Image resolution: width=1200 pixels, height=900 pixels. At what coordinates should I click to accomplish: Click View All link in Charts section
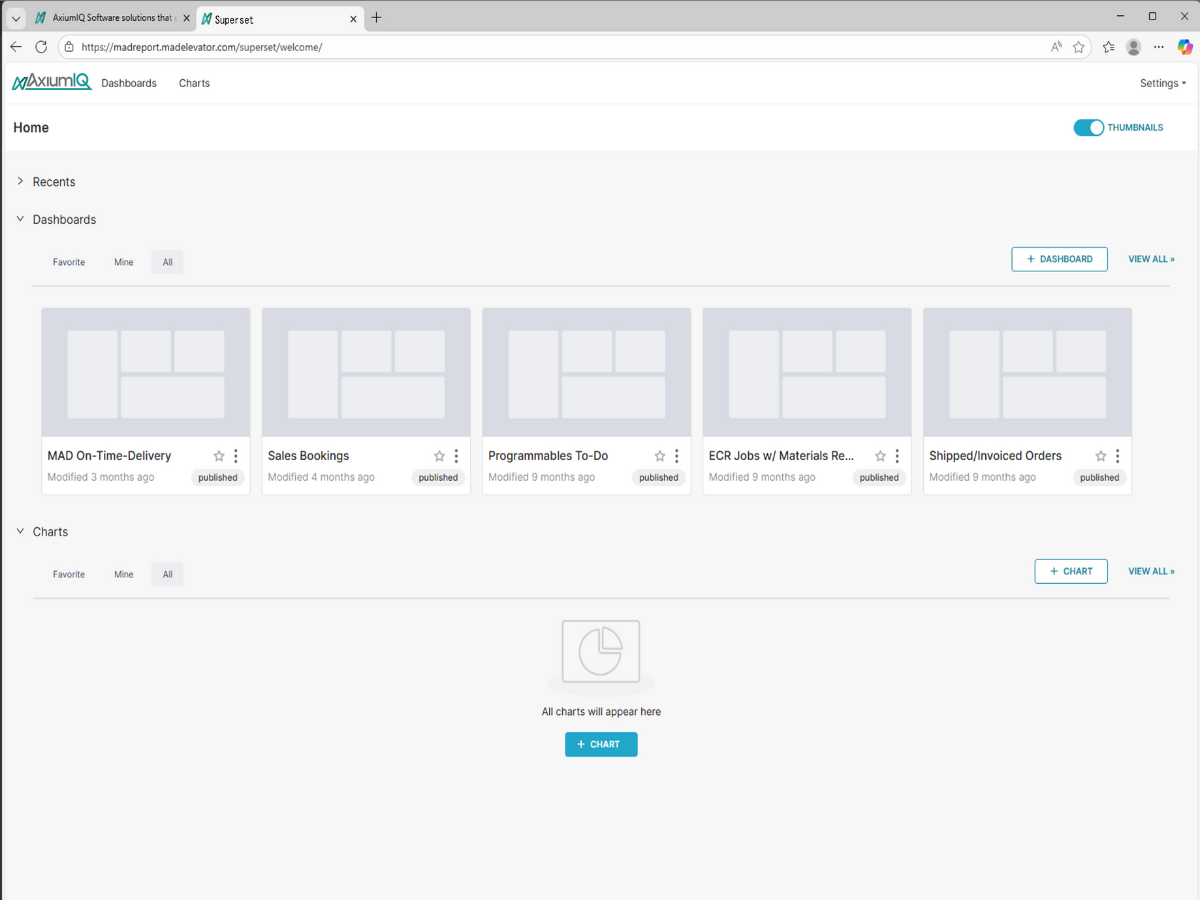pyautogui.click(x=1151, y=571)
